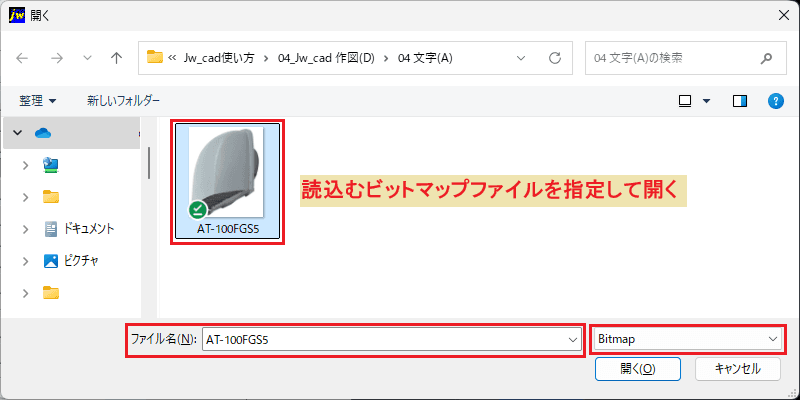Expand the ドキュメント node
The image size is (800, 400).
pos(26,229)
